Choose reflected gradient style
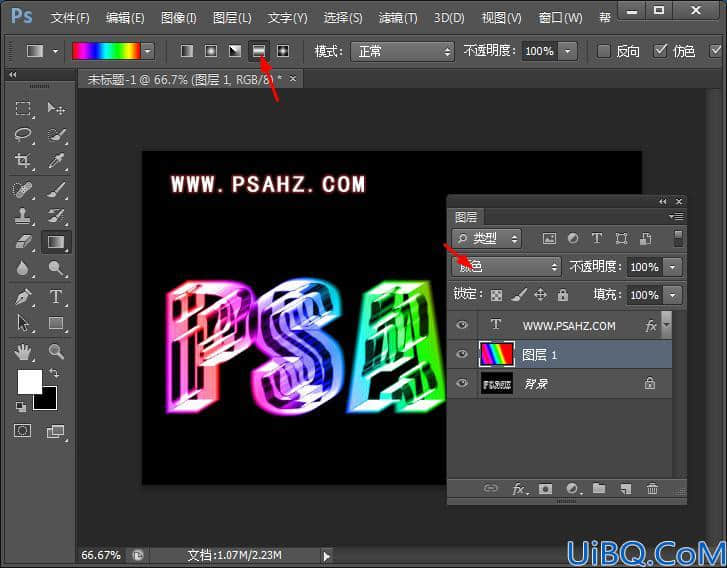 pos(259,51)
